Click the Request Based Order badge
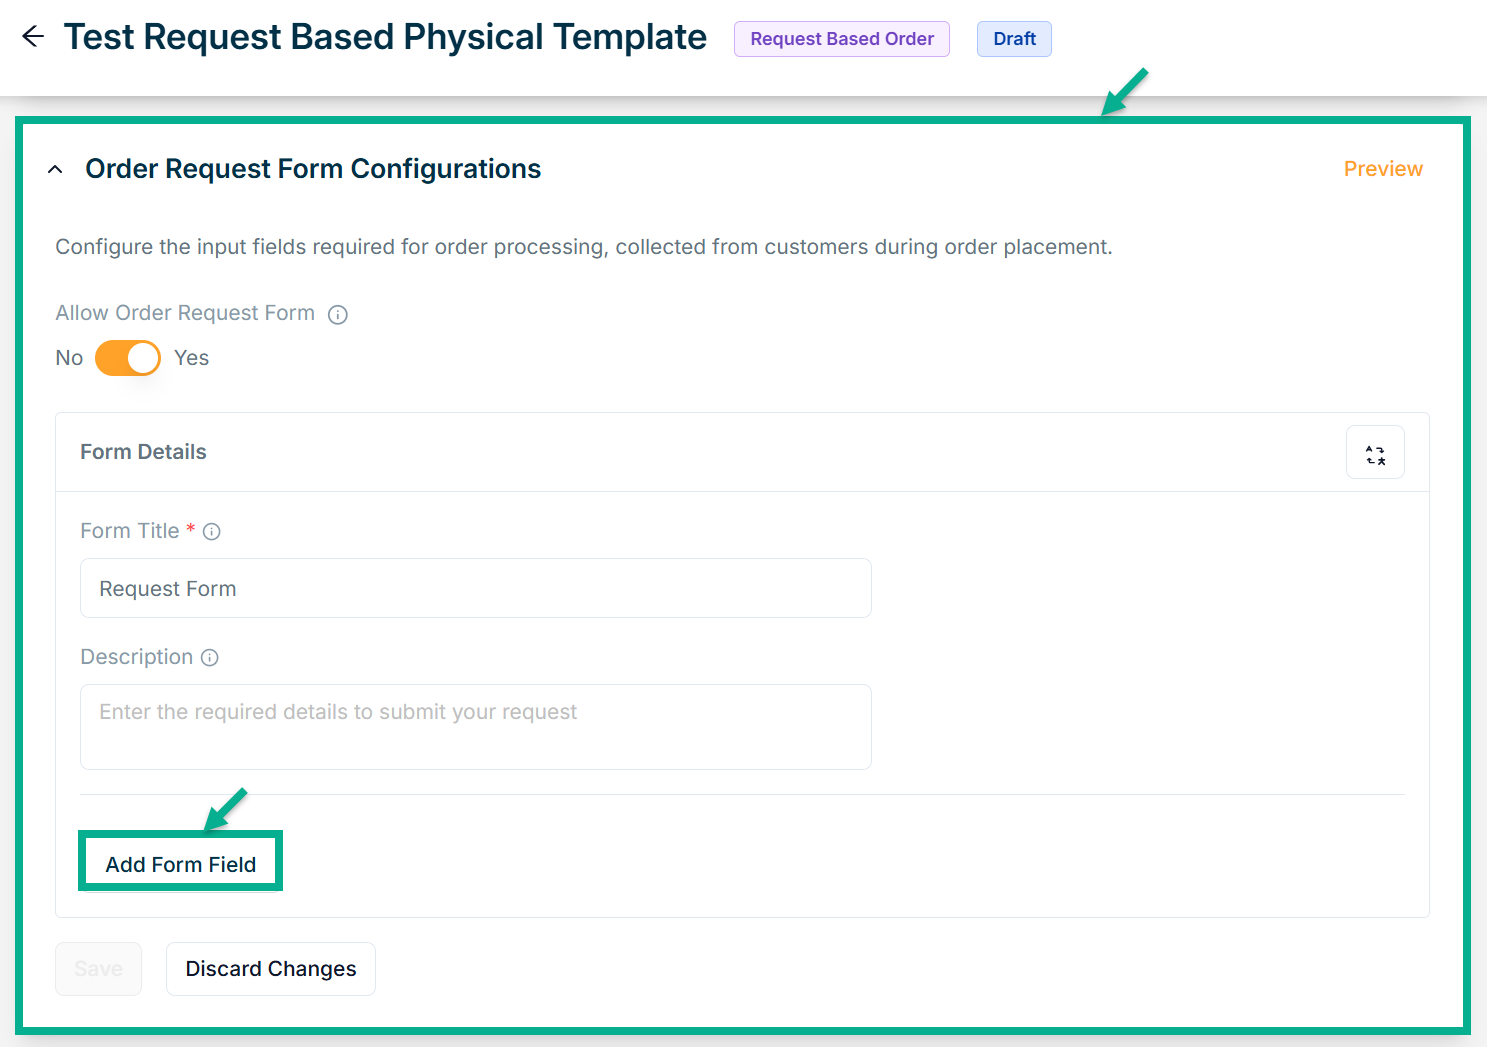This screenshot has height=1047, width=1487. [x=841, y=39]
